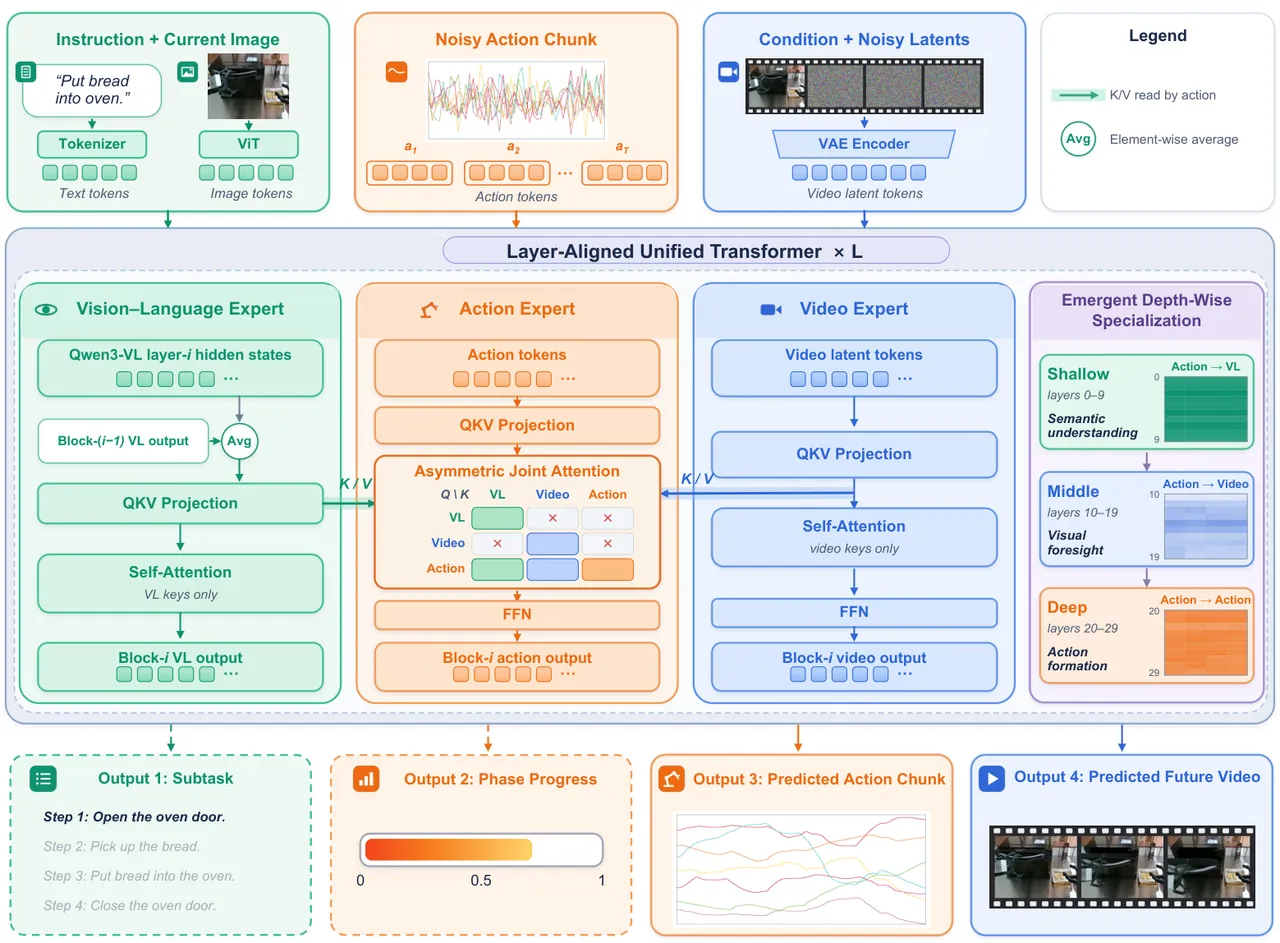The width and height of the screenshot is (1280, 943).
Task: Click the red X in VL row, Video column
Action: [552, 517]
